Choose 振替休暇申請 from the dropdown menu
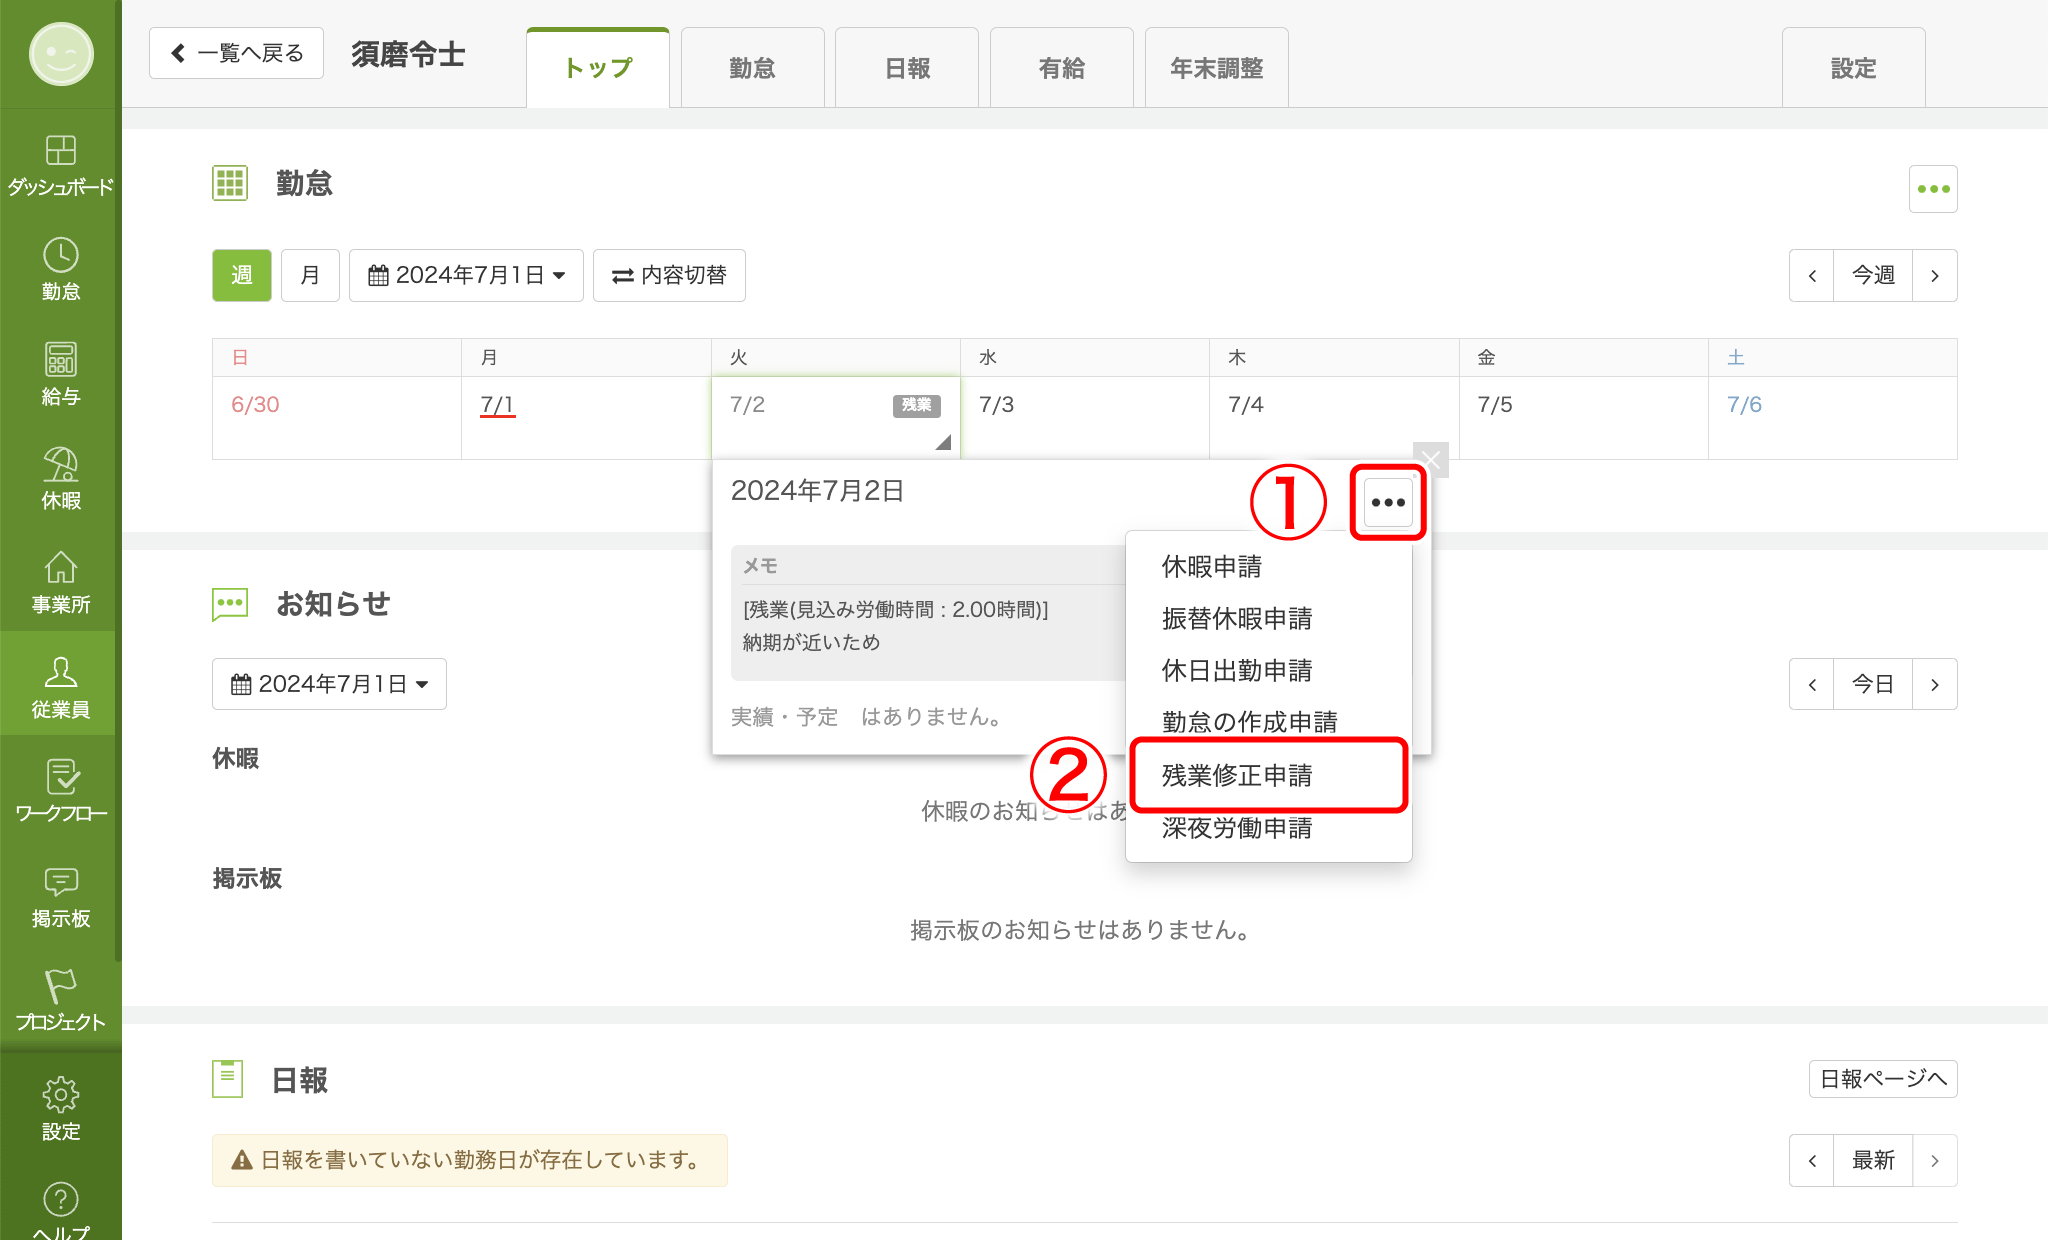Viewport: 2048px width, 1240px height. click(x=1269, y=618)
